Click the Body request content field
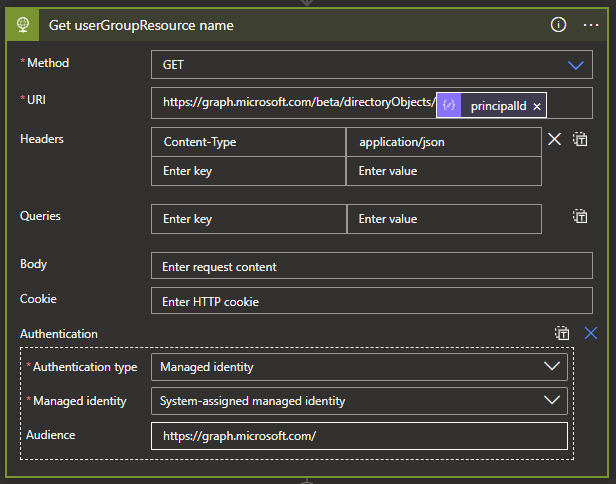The height and width of the screenshot is (484, 616). tap(359, 266)
